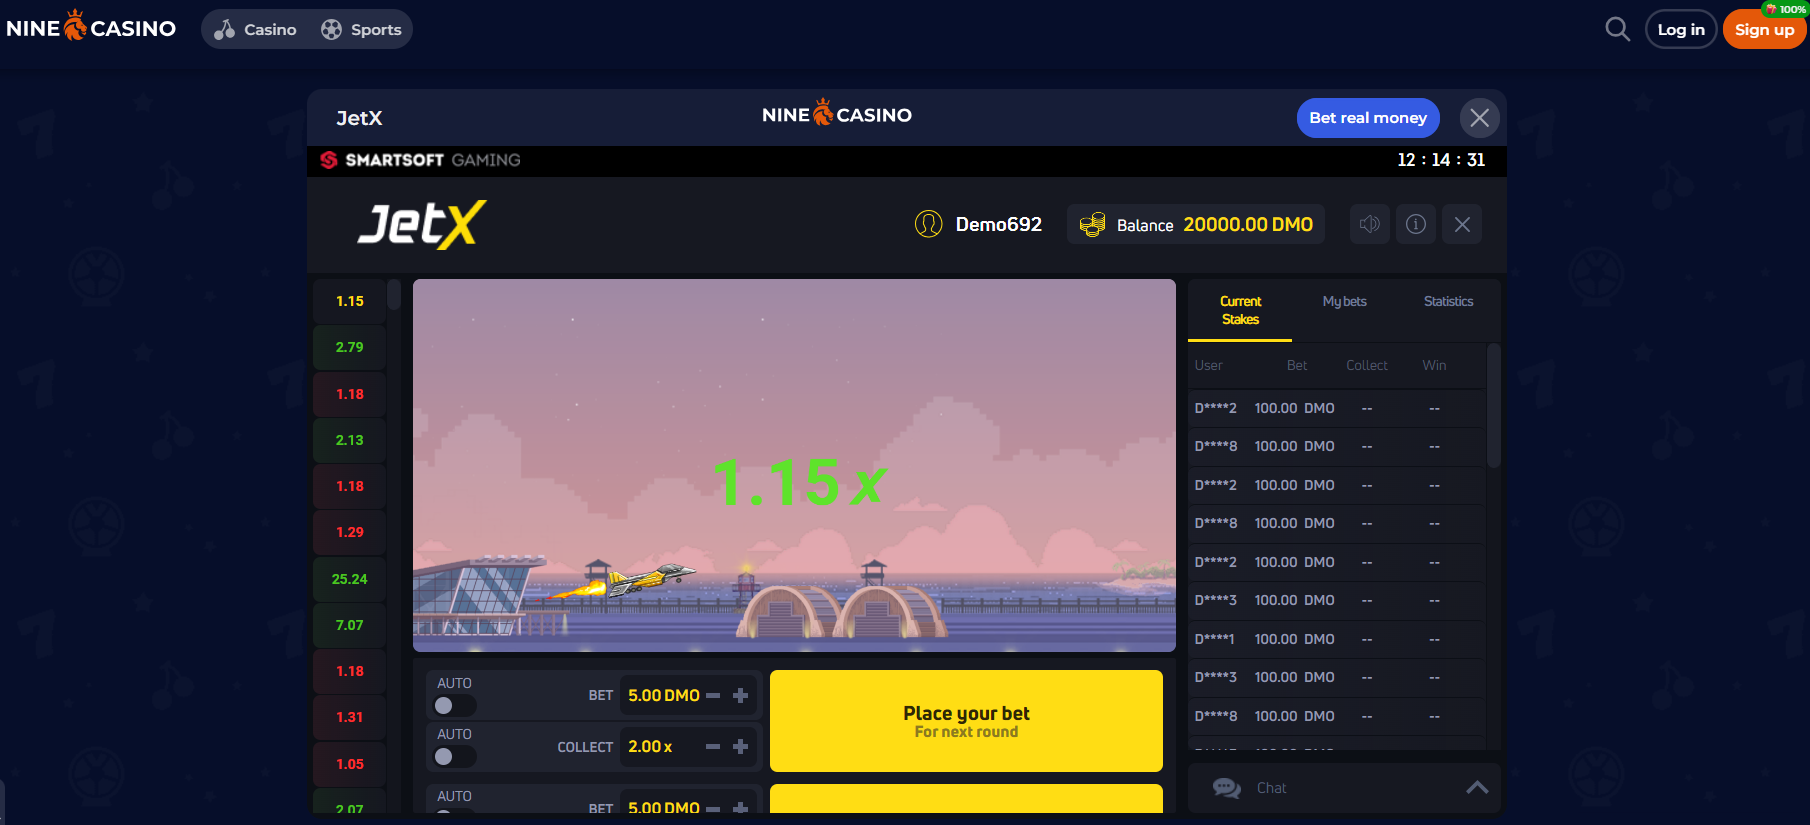Click the Log in button
Image resolution: width=1810 pixels, height=825 pixels.
click(1681, 29)
